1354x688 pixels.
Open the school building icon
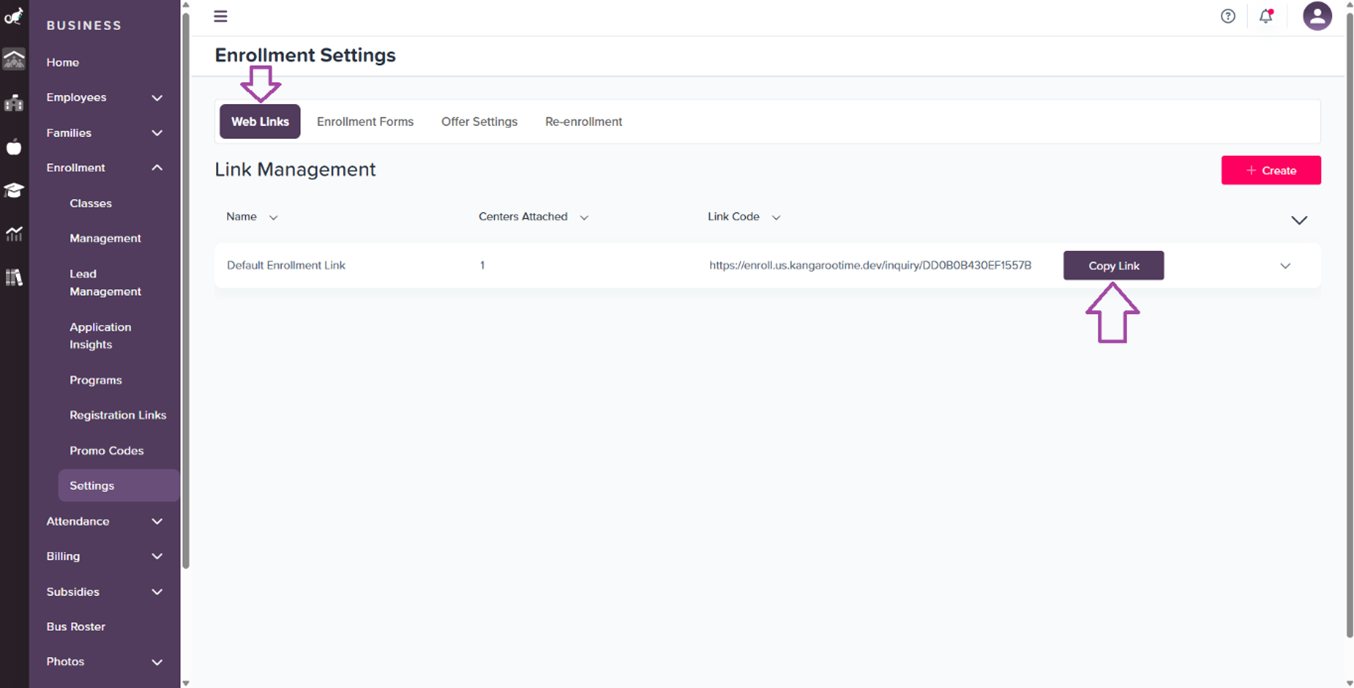tap(13, 102)
